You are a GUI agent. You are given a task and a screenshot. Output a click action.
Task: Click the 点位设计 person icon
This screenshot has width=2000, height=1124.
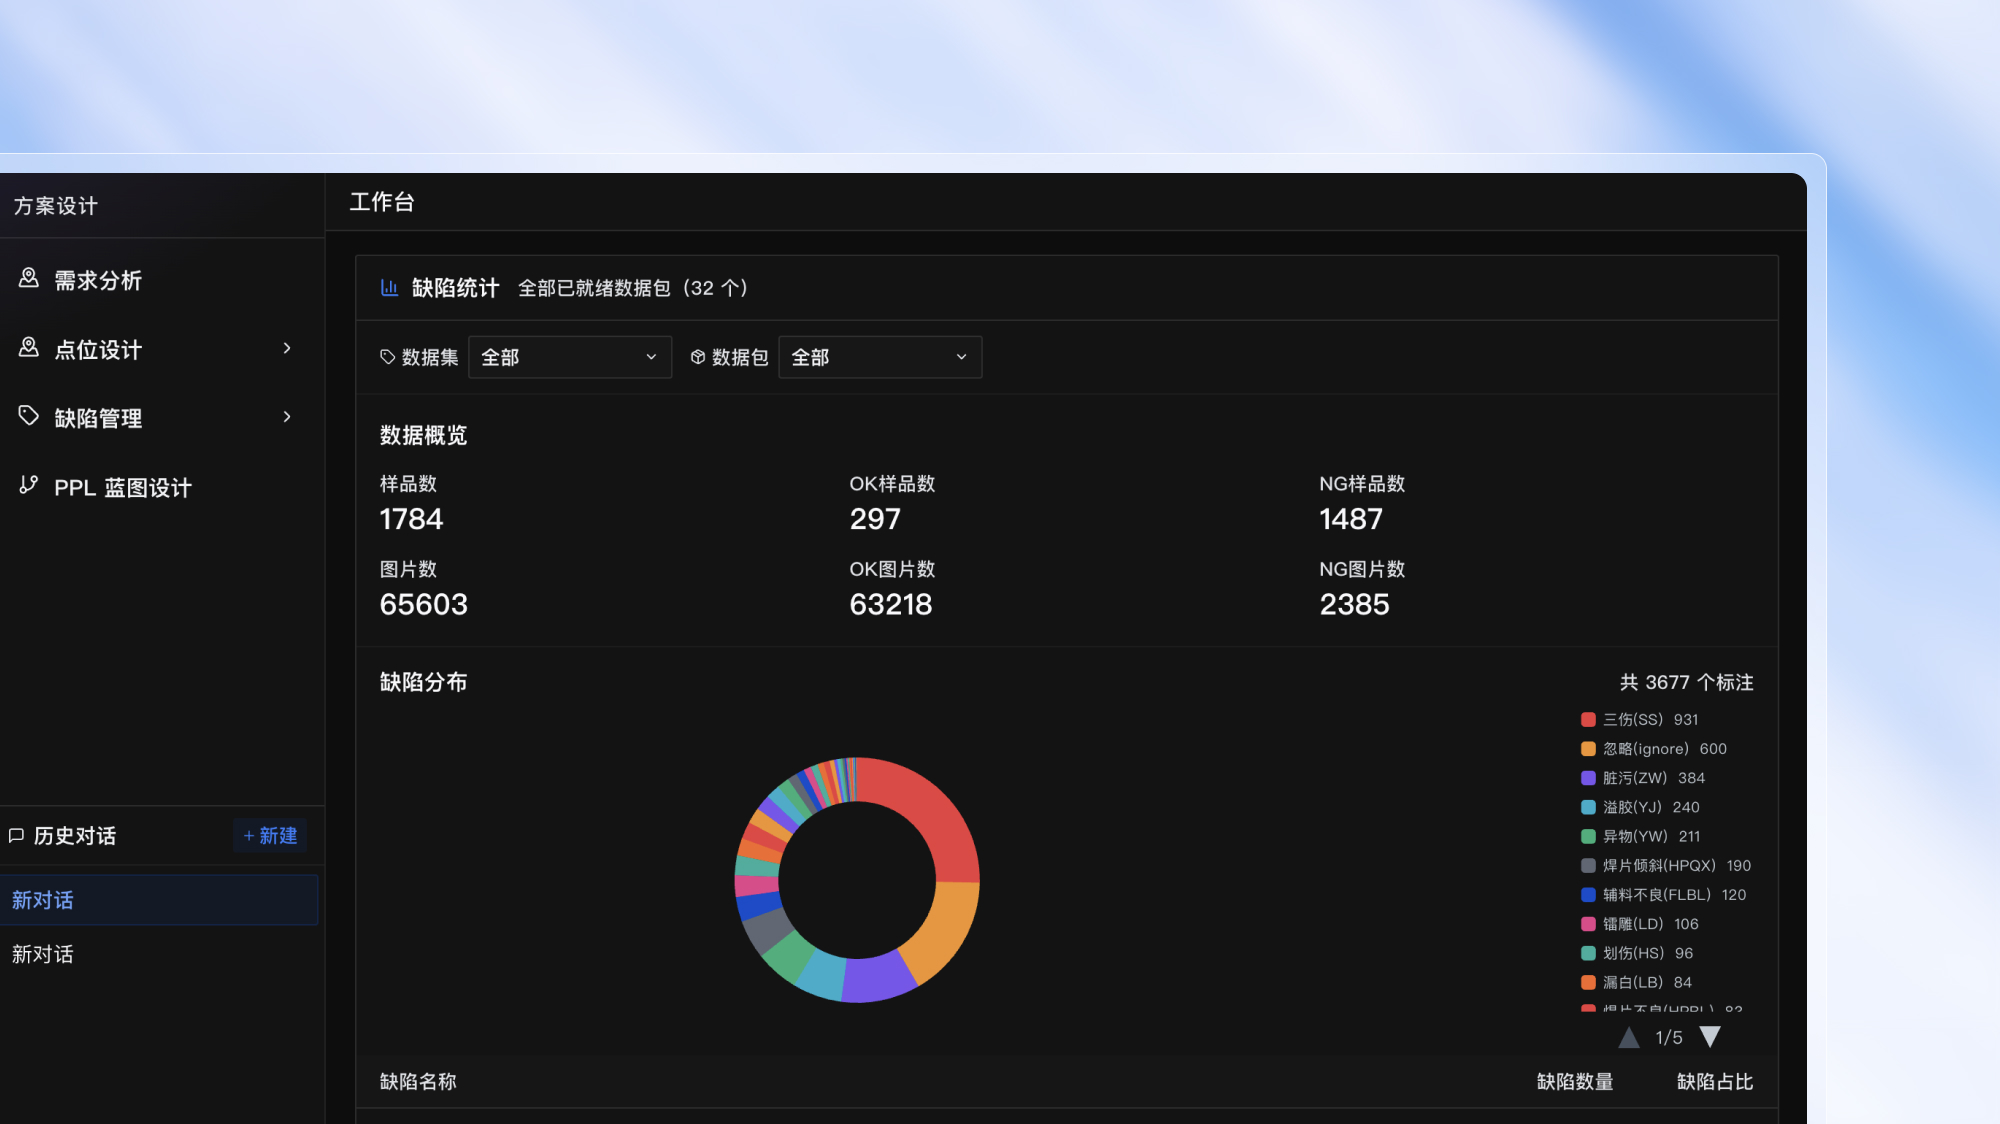click(x=29, y=347)
